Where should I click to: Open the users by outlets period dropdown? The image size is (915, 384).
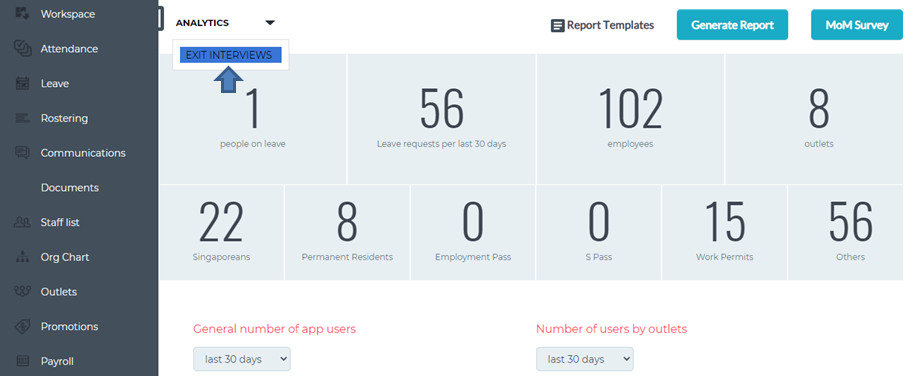585,359
